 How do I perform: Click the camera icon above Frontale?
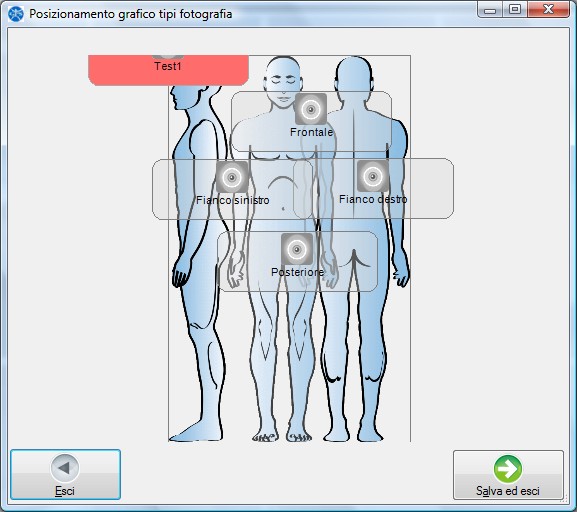[x=311, y=109]
